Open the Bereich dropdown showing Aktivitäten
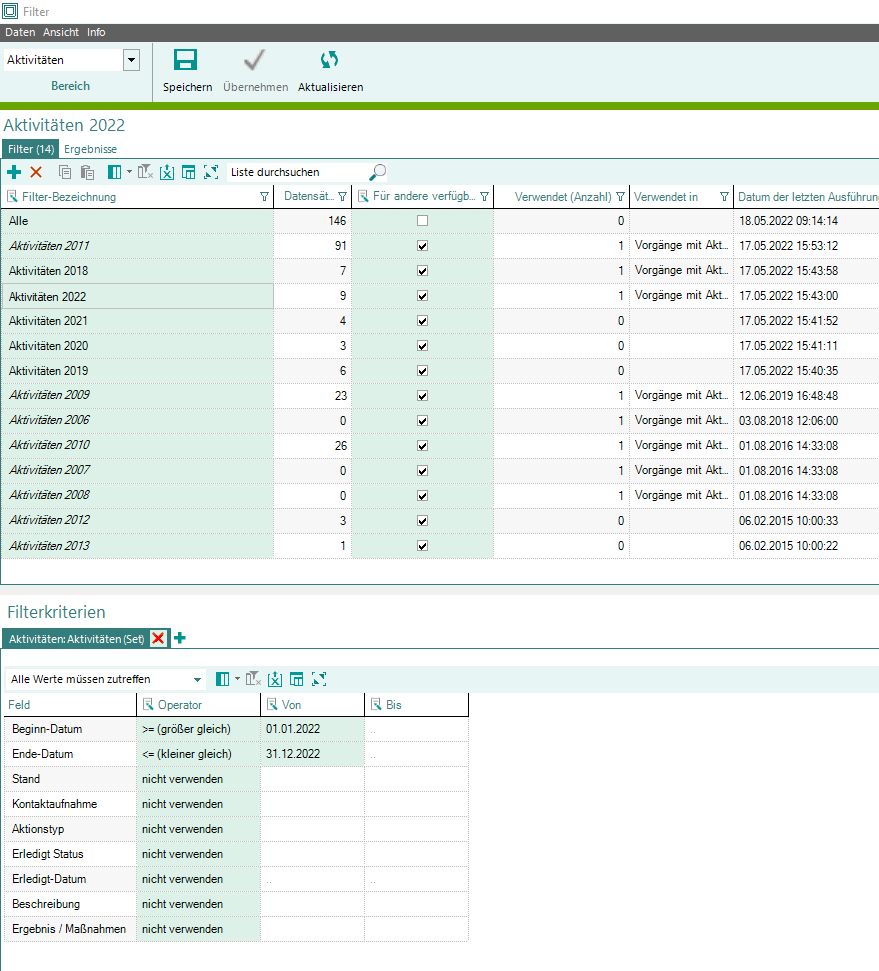Screen dimensions: 879x971 click(x=131, y=60)
